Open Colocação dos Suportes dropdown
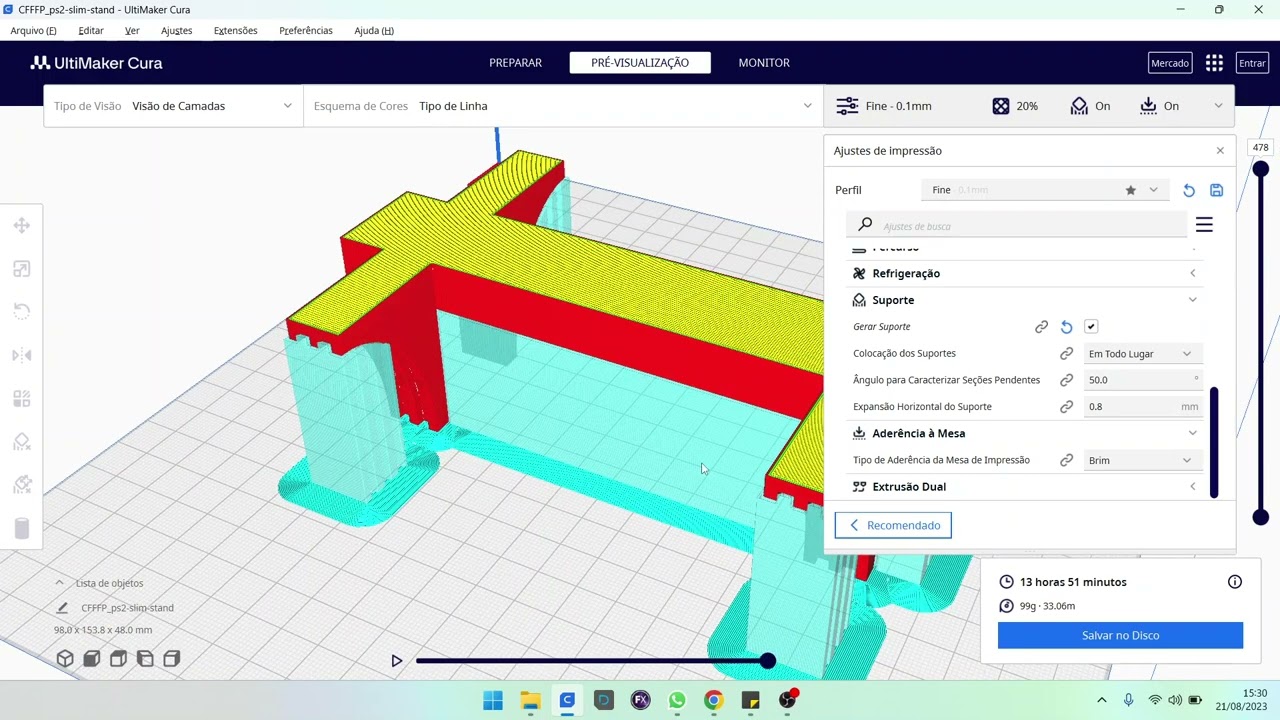Image resolution: width=1280 pixels, height=720 pixels. [x=1141, y=353]
